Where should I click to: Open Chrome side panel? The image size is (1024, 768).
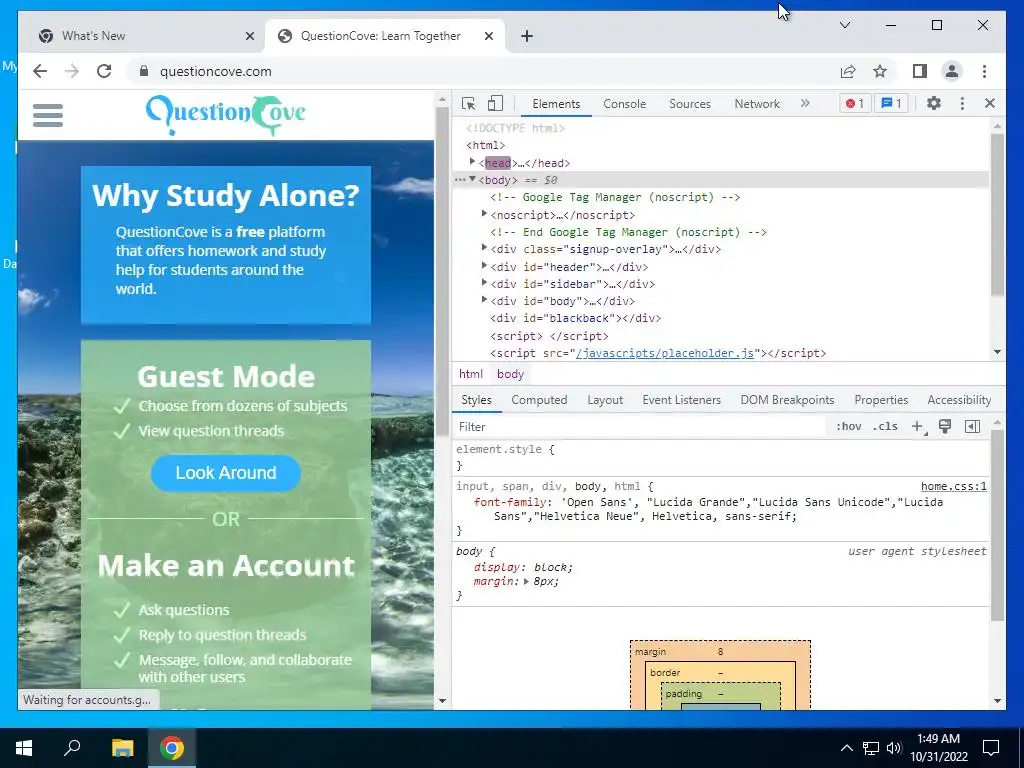point(920,71)
